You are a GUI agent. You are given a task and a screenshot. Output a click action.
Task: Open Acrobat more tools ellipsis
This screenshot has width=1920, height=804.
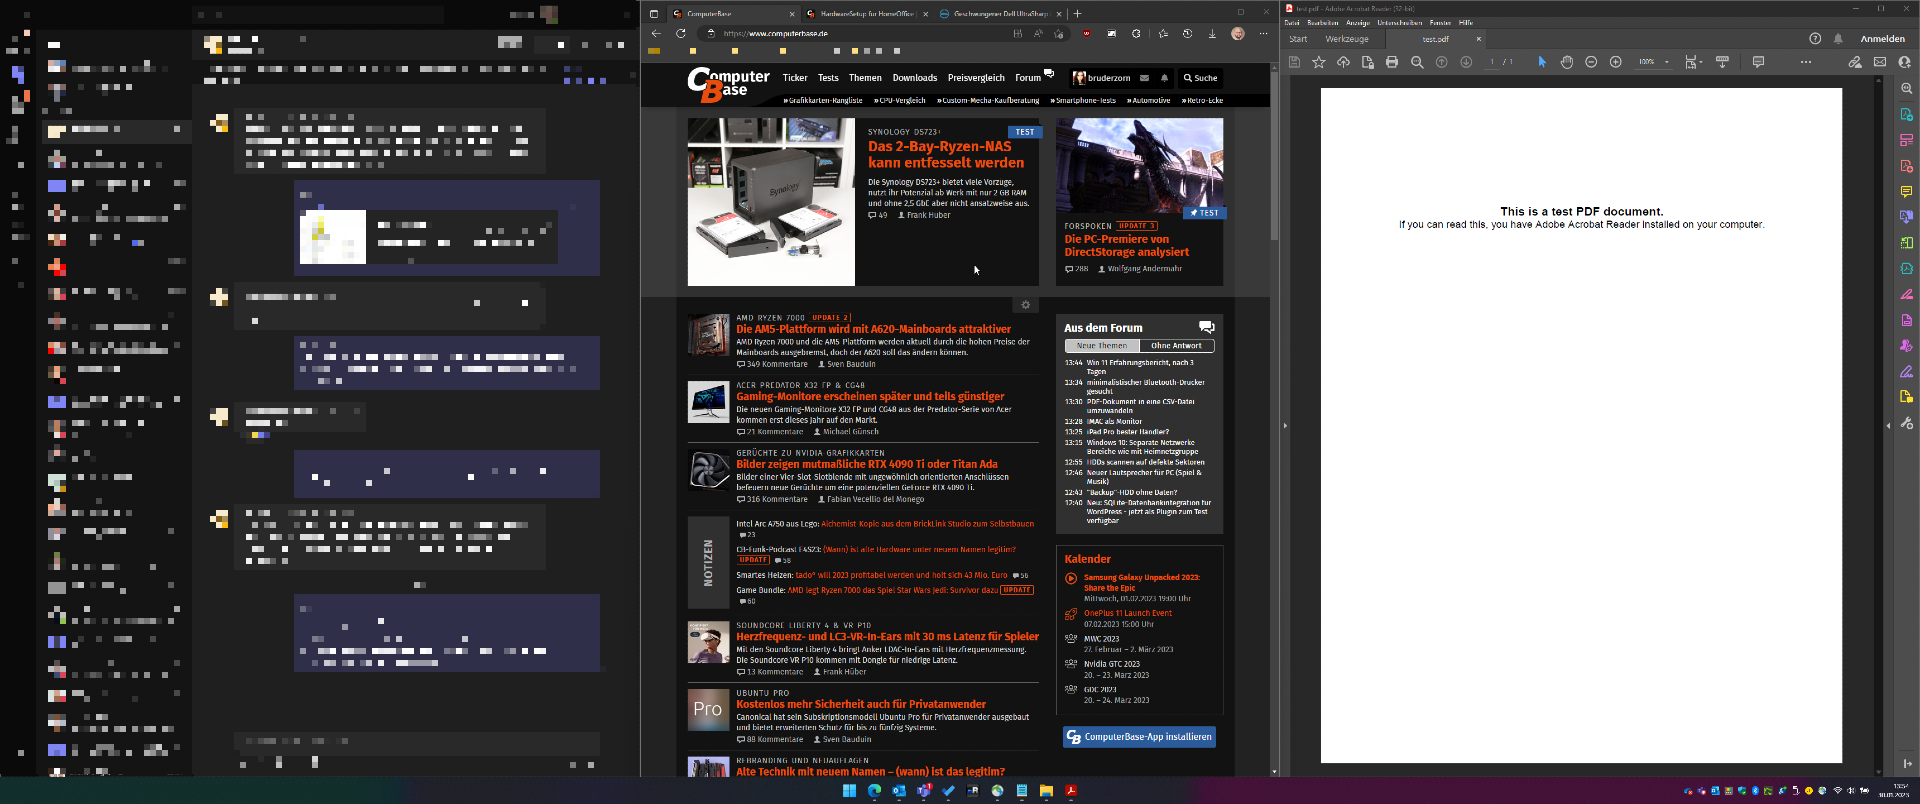(1805, 62)
